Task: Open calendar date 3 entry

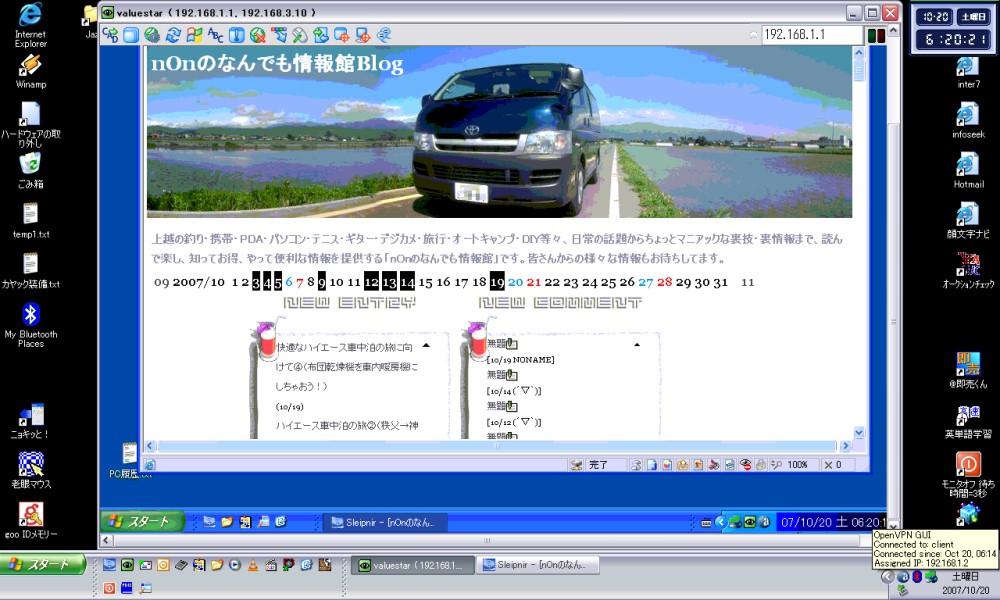Action: click(256, 281)
